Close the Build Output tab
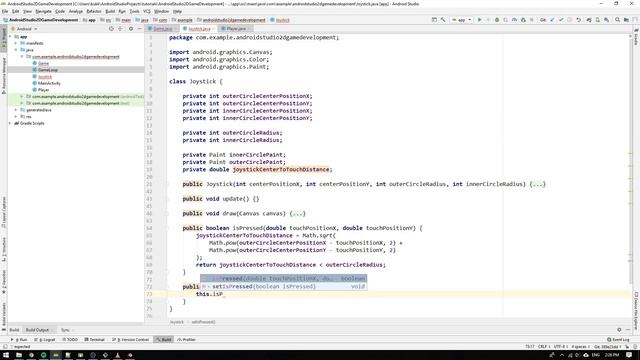640x360 pixels. tap(52, 330)
